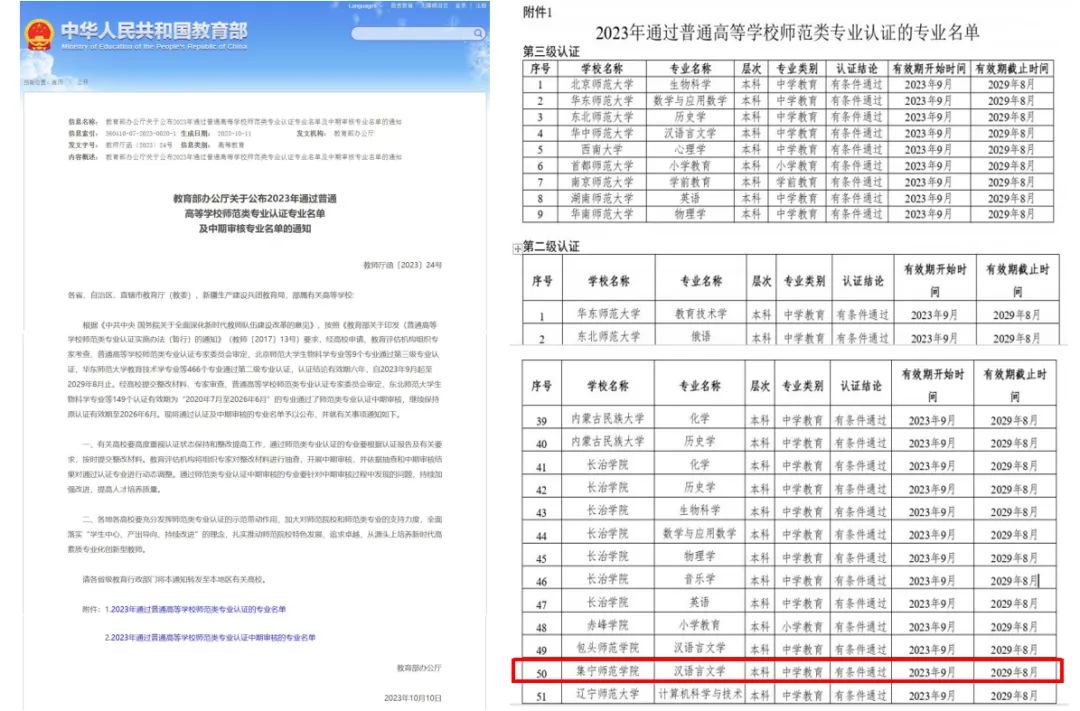Click the 公开 breadcrumb item

point(82,81)
